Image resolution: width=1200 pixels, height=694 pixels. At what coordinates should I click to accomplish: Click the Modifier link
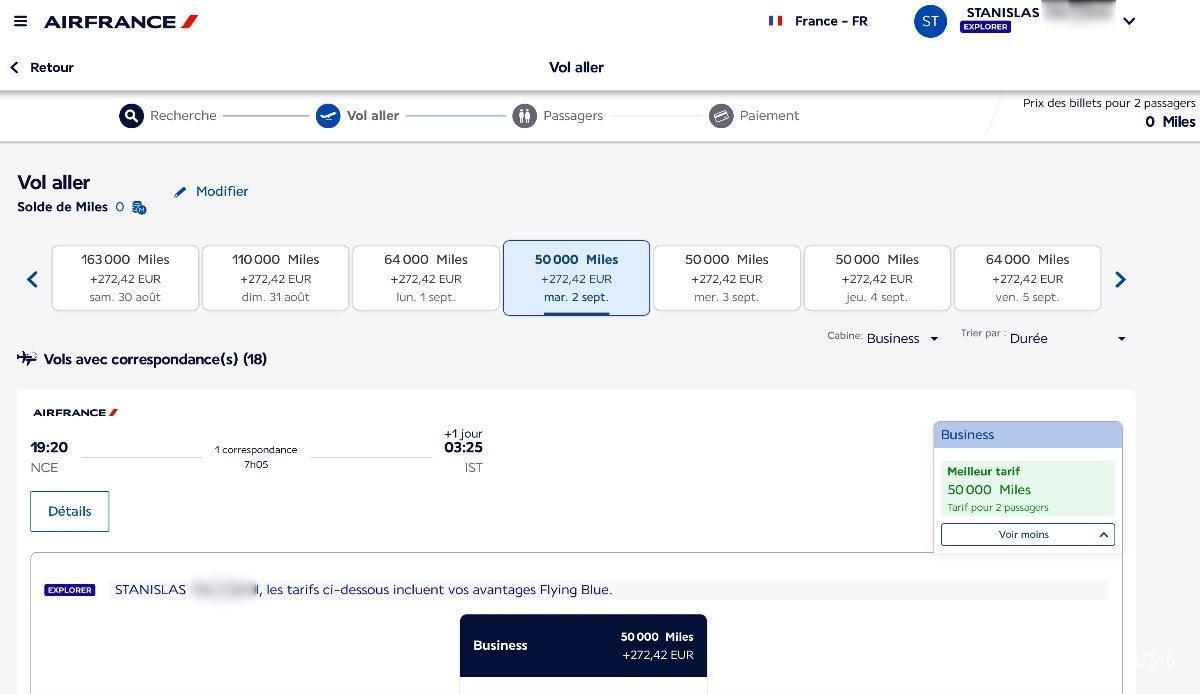pos(222,191)
